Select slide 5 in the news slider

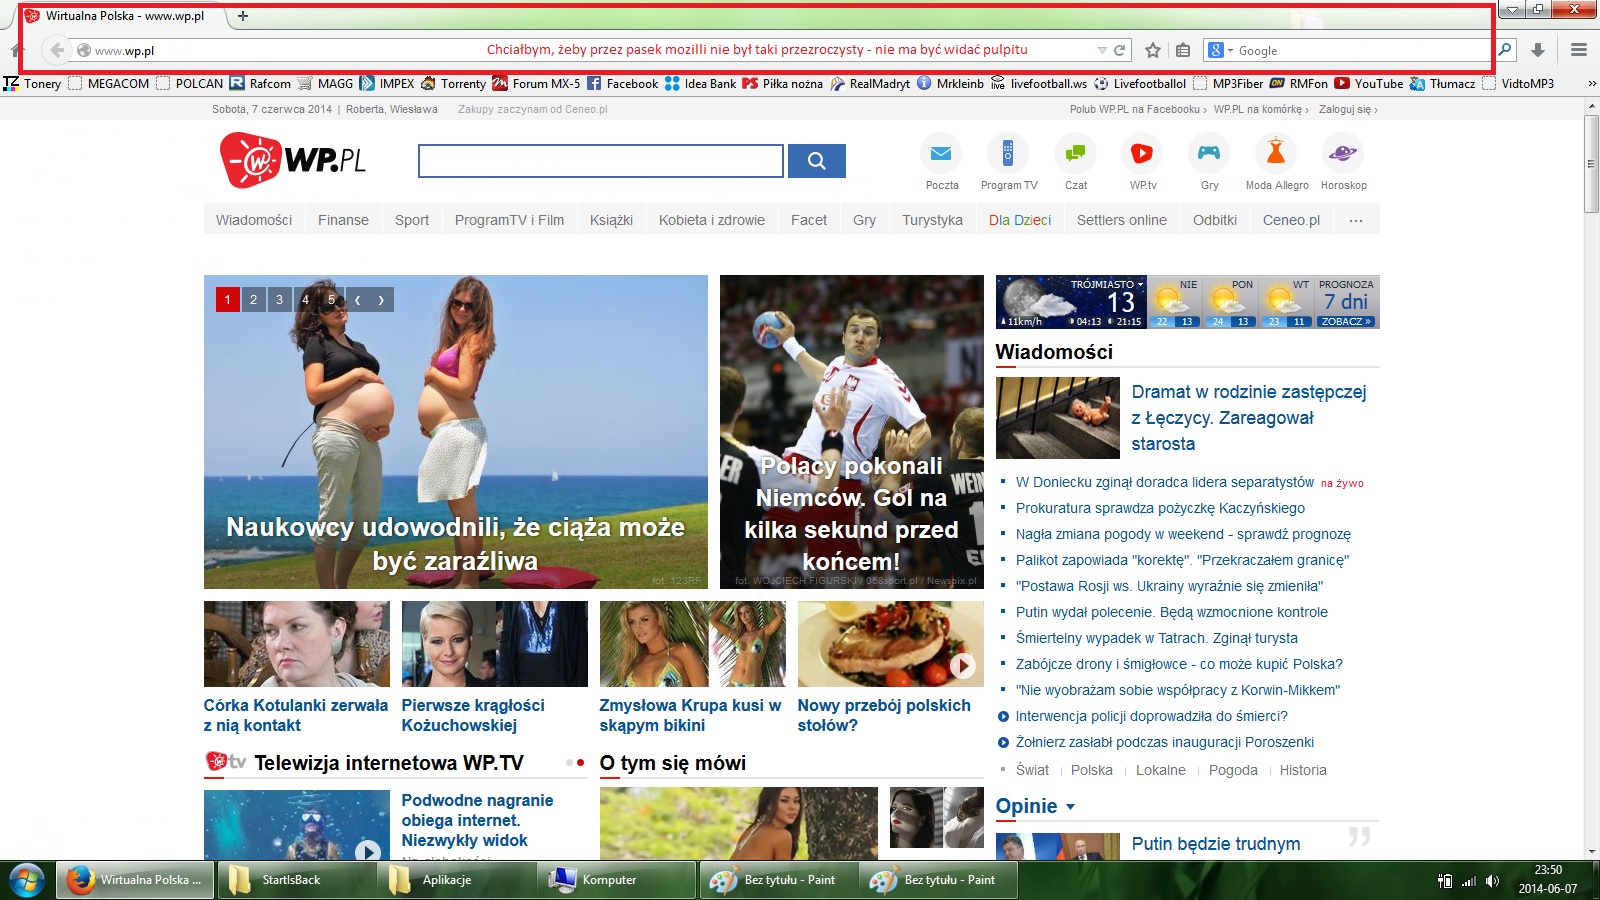(332, 299)
